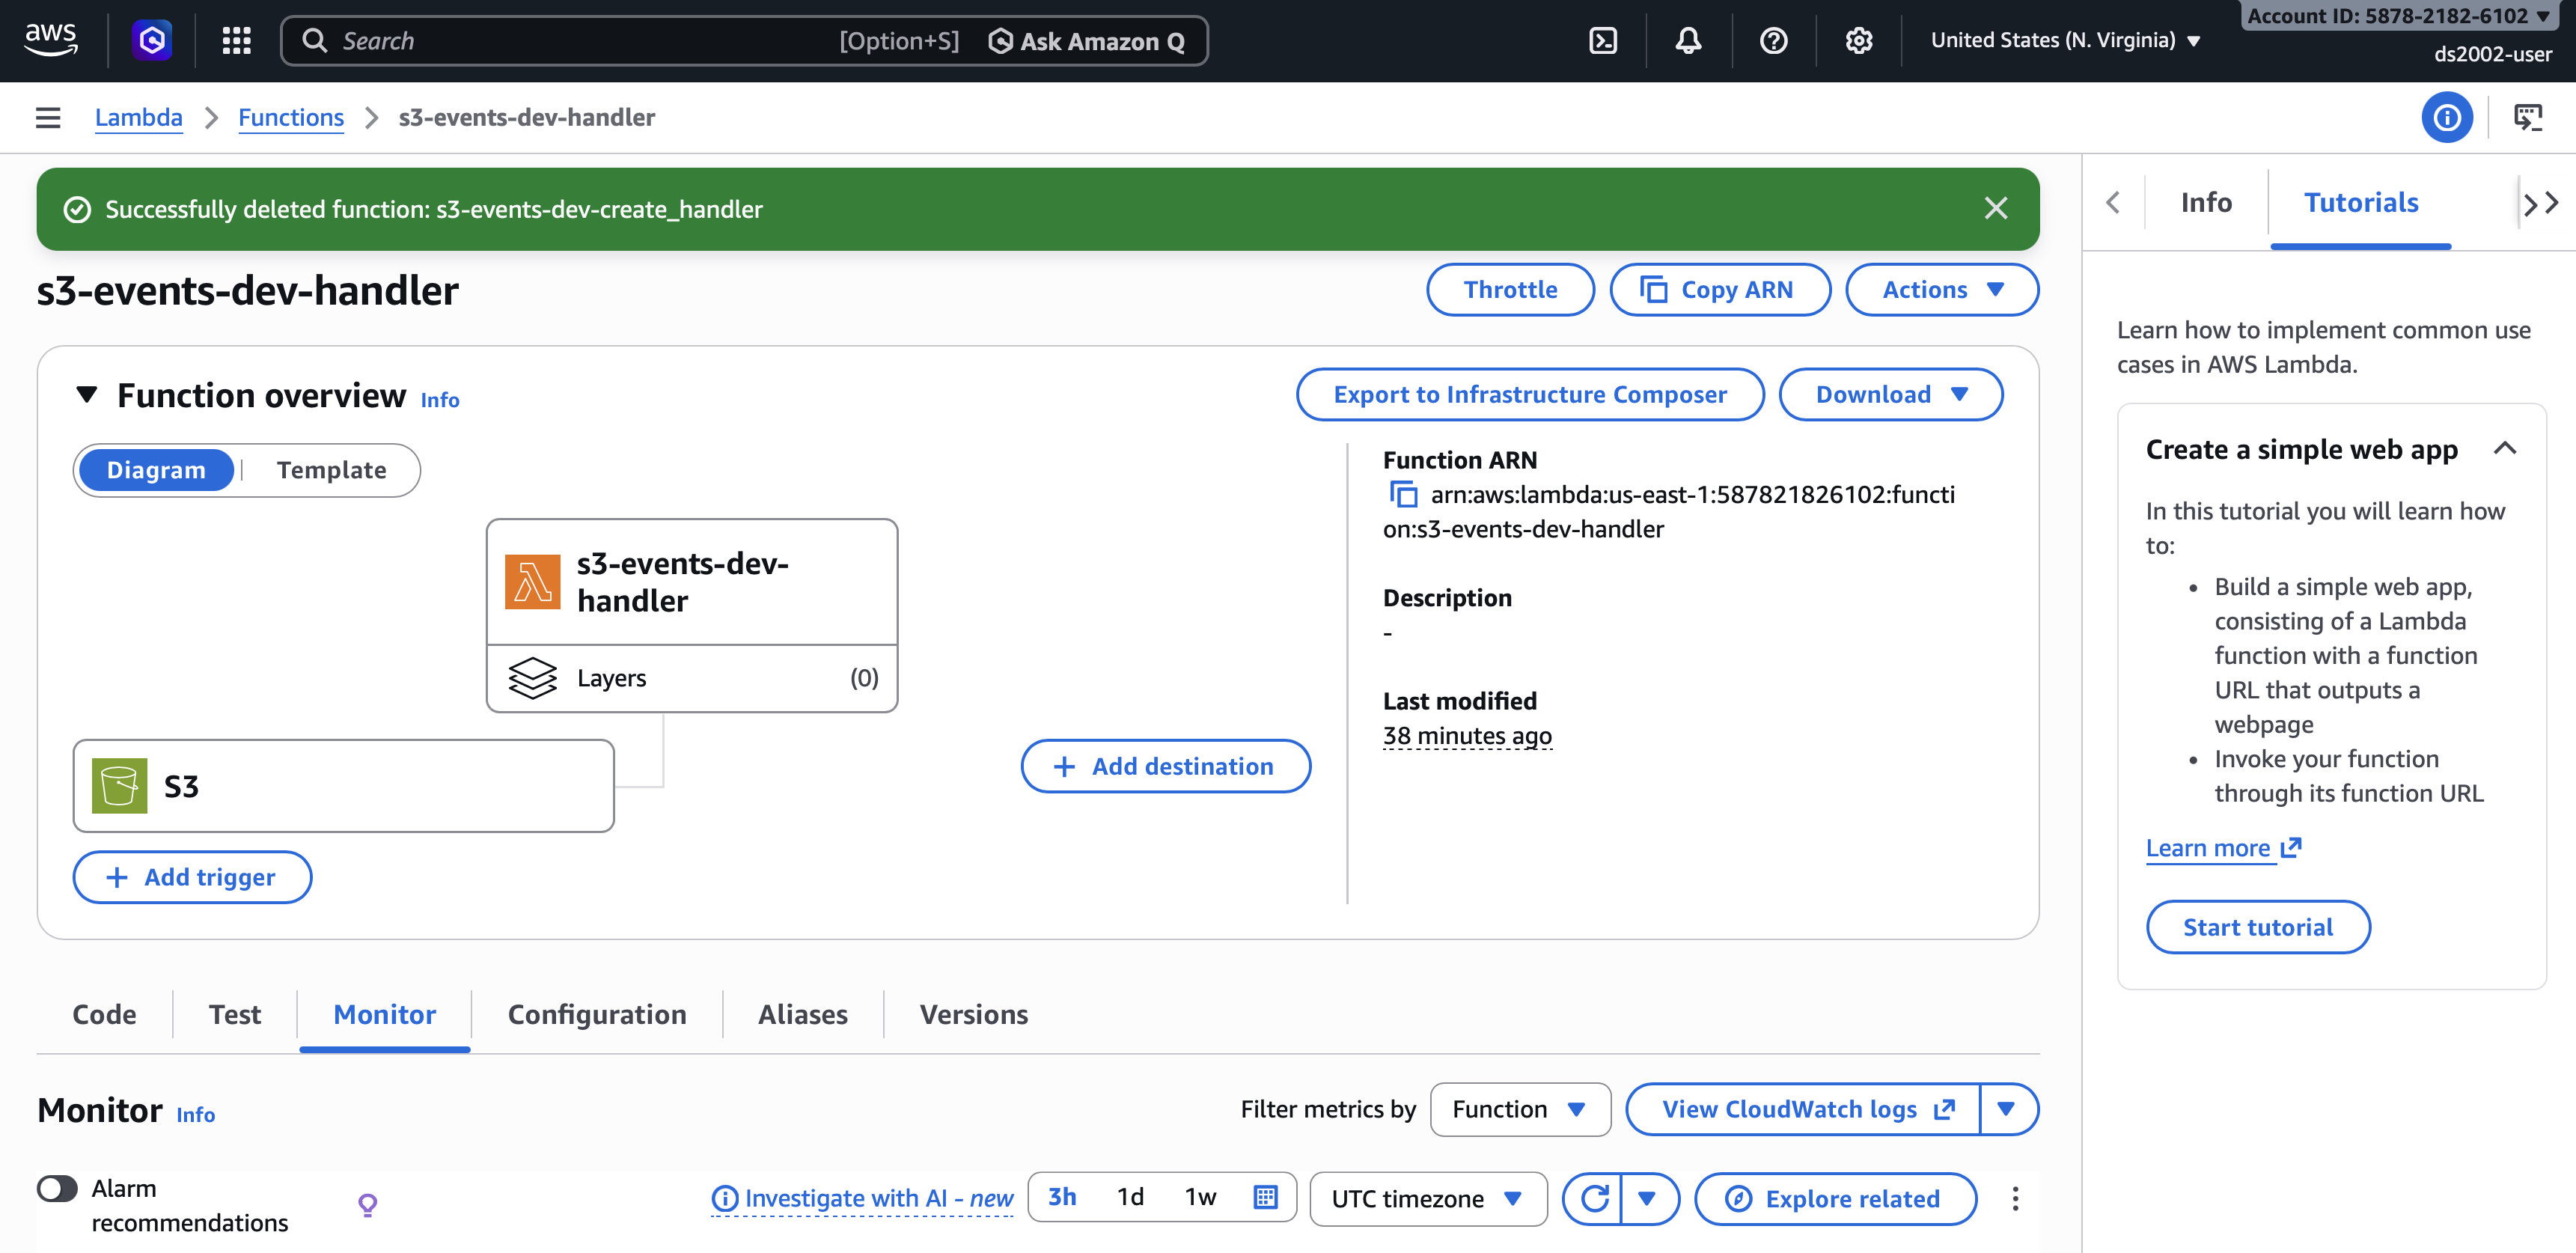Click Explore related button
2576x1253 pixels.
pos(1835,1198)
